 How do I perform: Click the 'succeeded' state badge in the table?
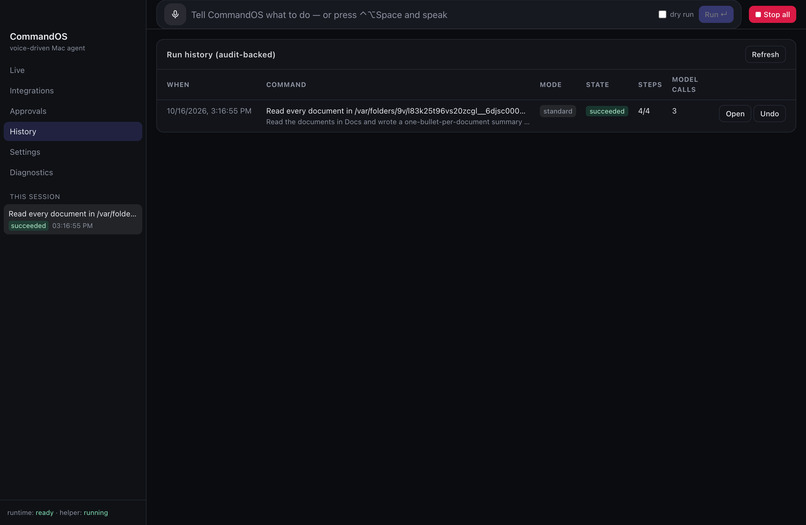pos(607,111)
